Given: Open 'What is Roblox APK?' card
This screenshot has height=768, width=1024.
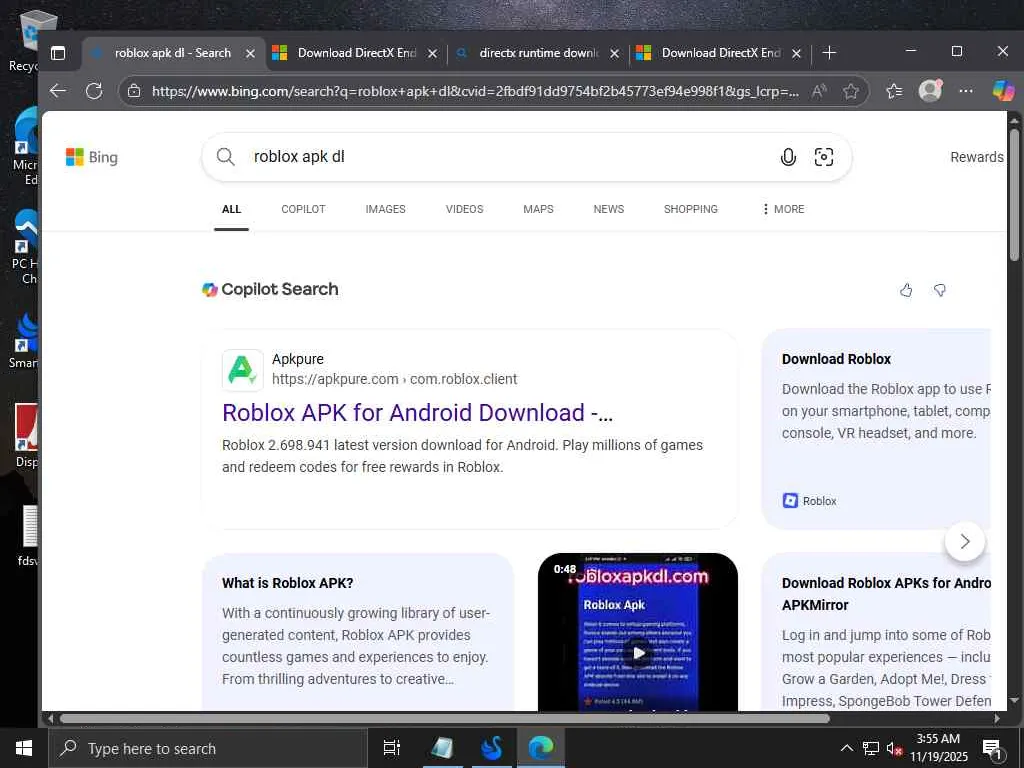Looking at the screenshot, I should pyautogui.click(x=358, y=632).
